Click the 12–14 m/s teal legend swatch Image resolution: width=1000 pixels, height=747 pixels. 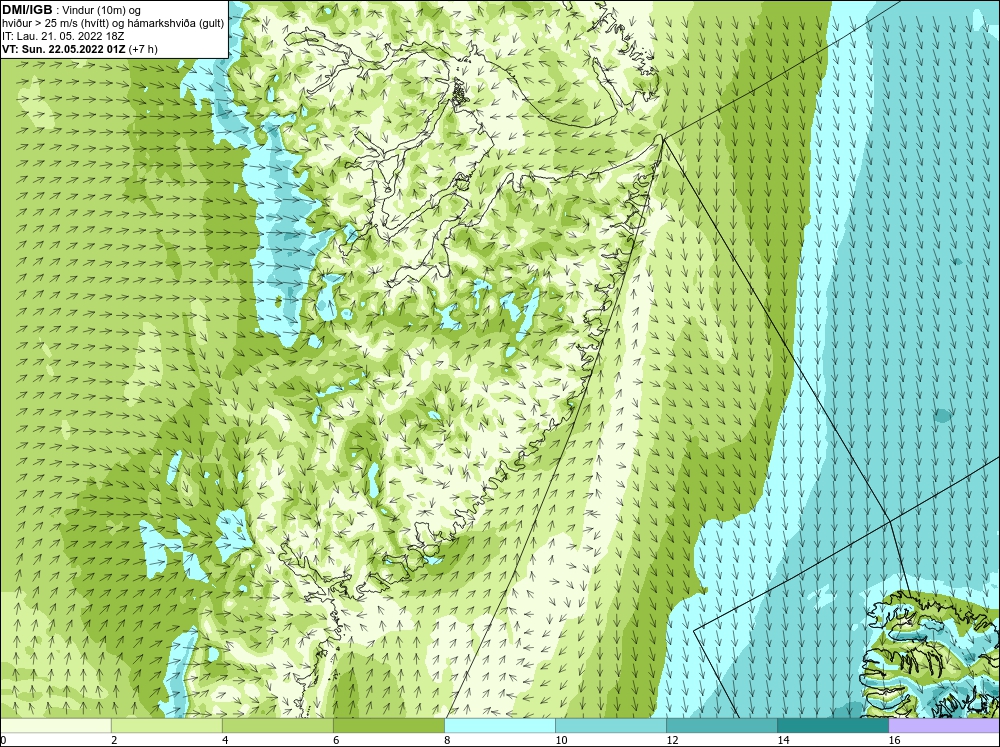click(x=722, y=725)
